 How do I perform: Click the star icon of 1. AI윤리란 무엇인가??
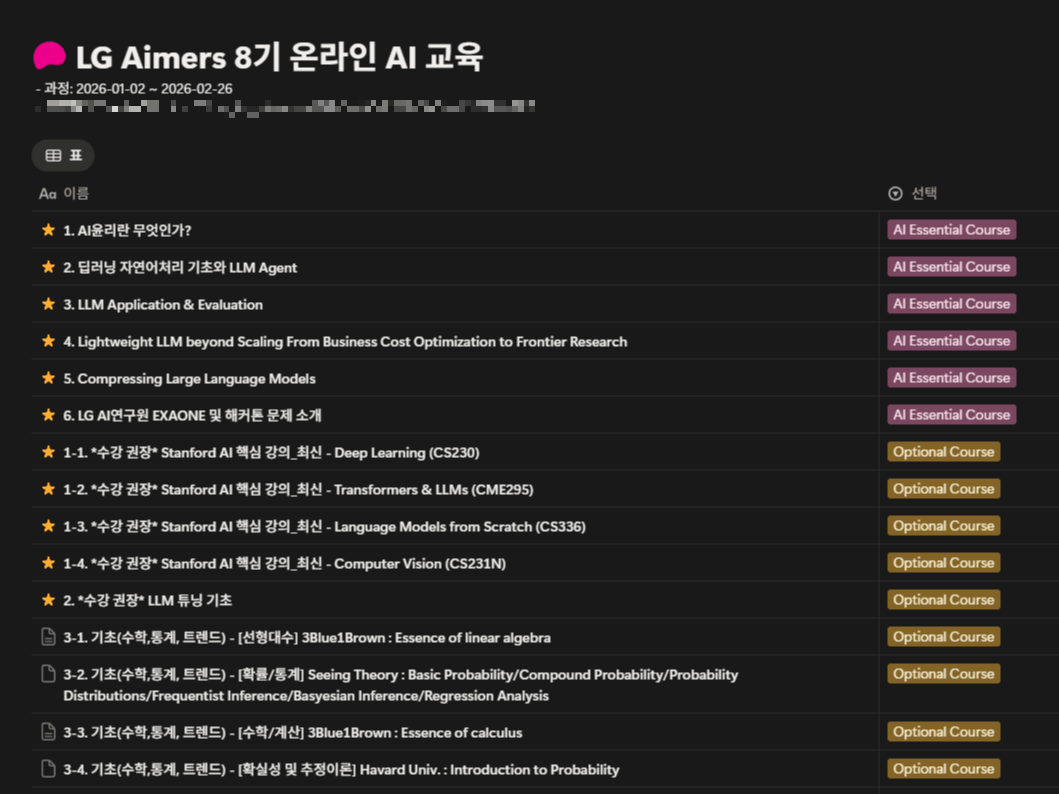point(48,230)
